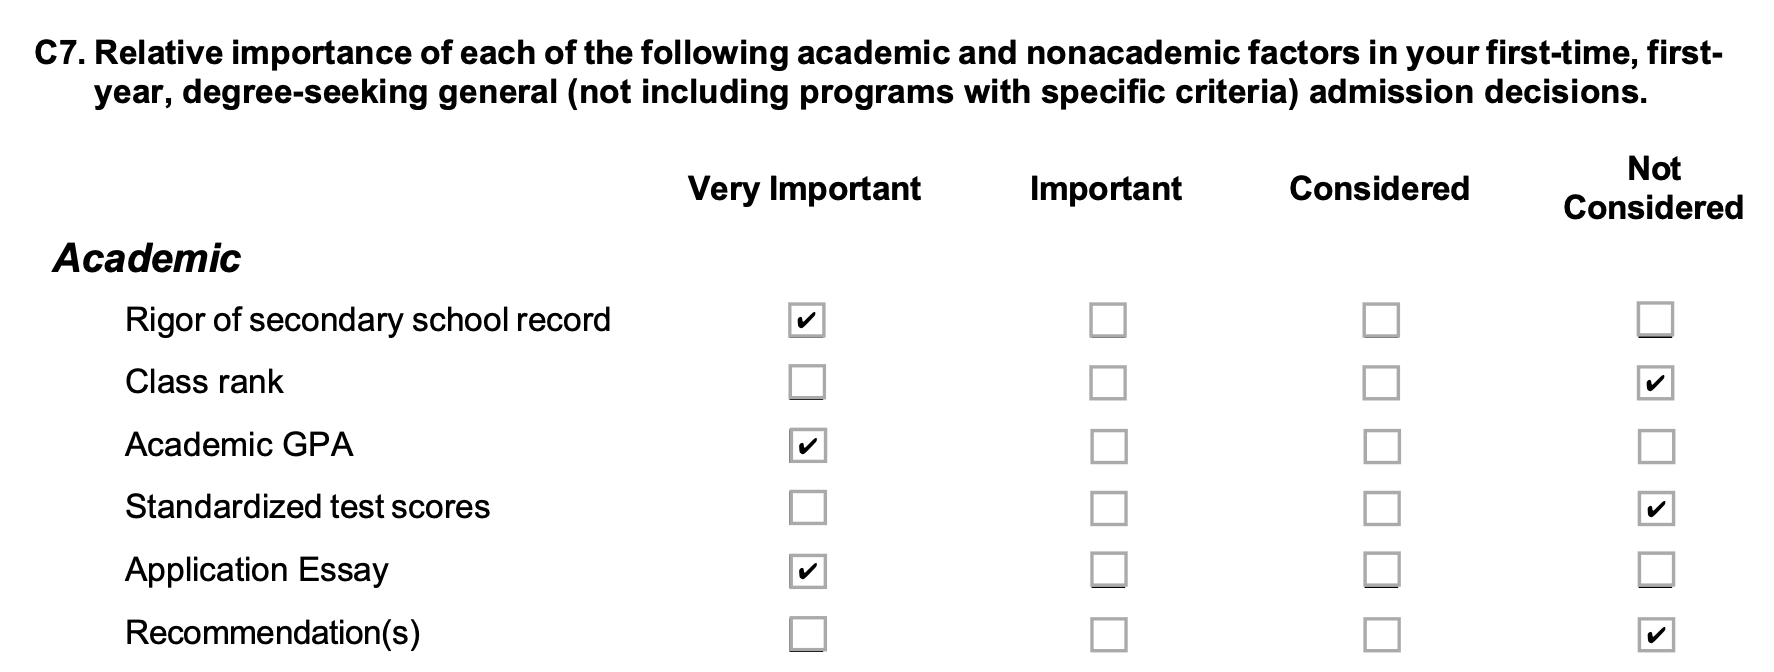Image resolution: width=1774 pixels, height=672 pixels.
Task: Uncheck Not Considered for Class rank
Action: pos(1655,382)
